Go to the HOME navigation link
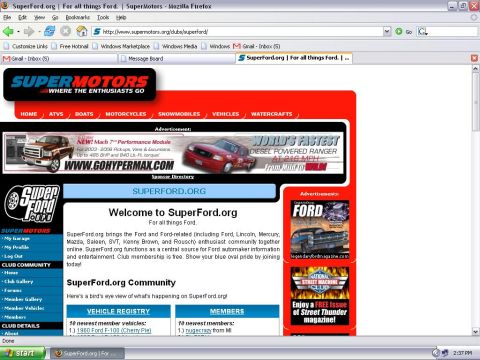 coord(29,114)
